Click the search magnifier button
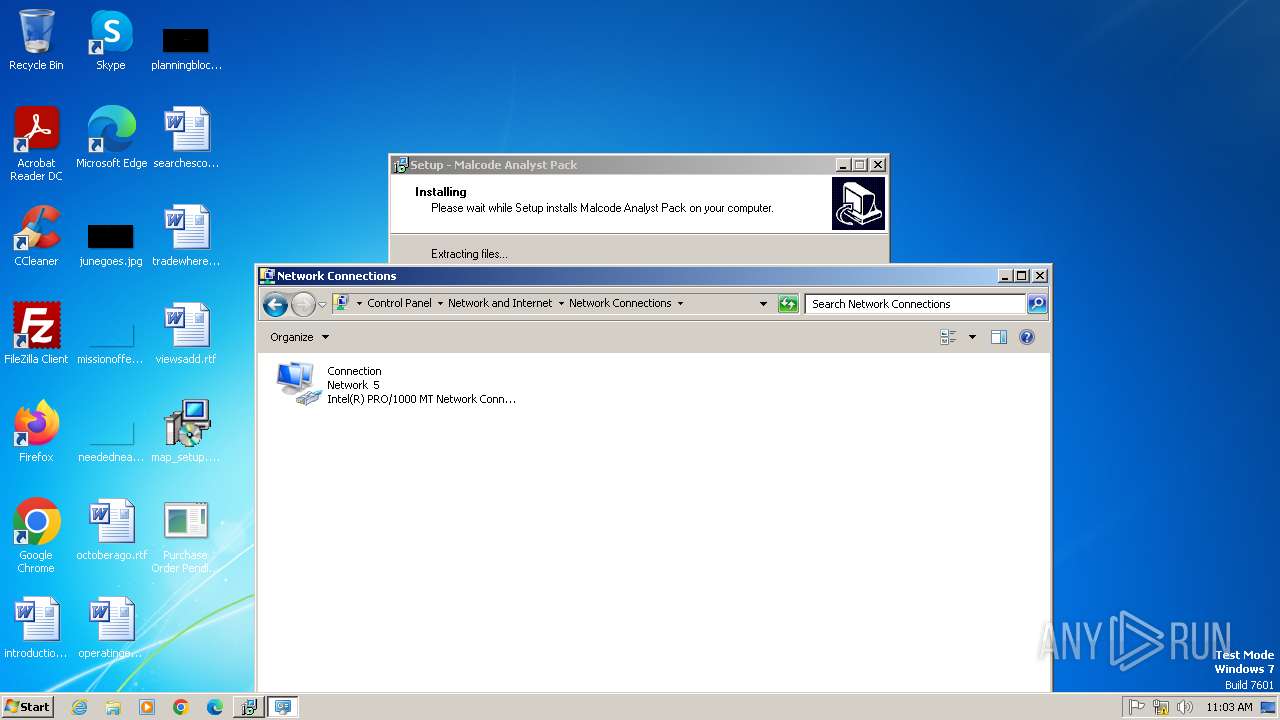1280x720 pixels. click(x=1037, y=304)
